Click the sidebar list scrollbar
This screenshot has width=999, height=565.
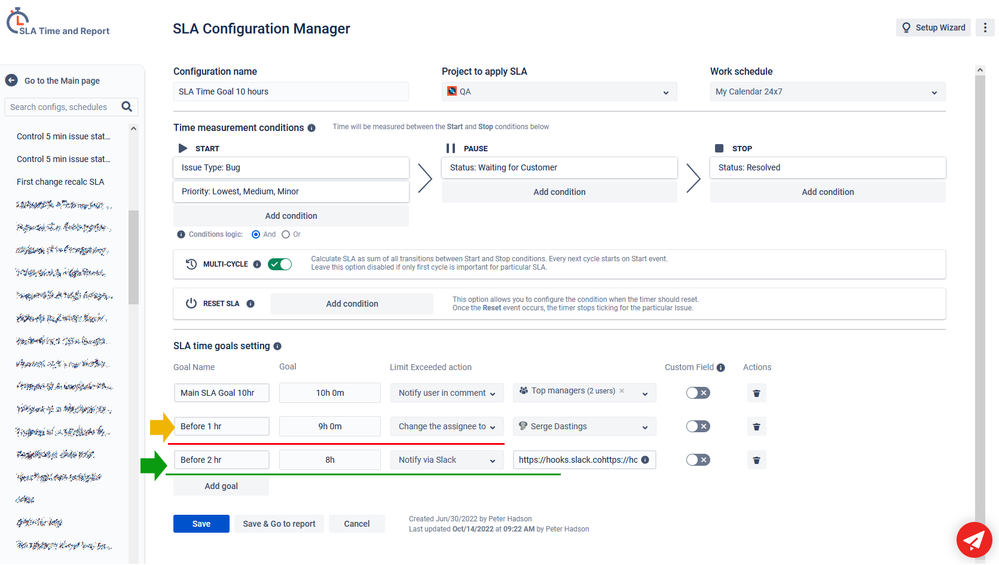[x=133, y=257]
